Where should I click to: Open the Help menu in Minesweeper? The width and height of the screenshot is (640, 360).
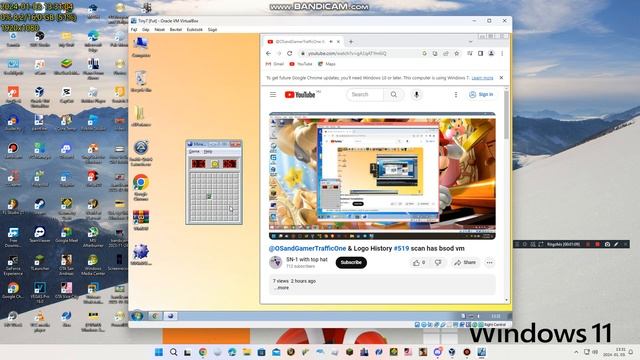point(208,152)
